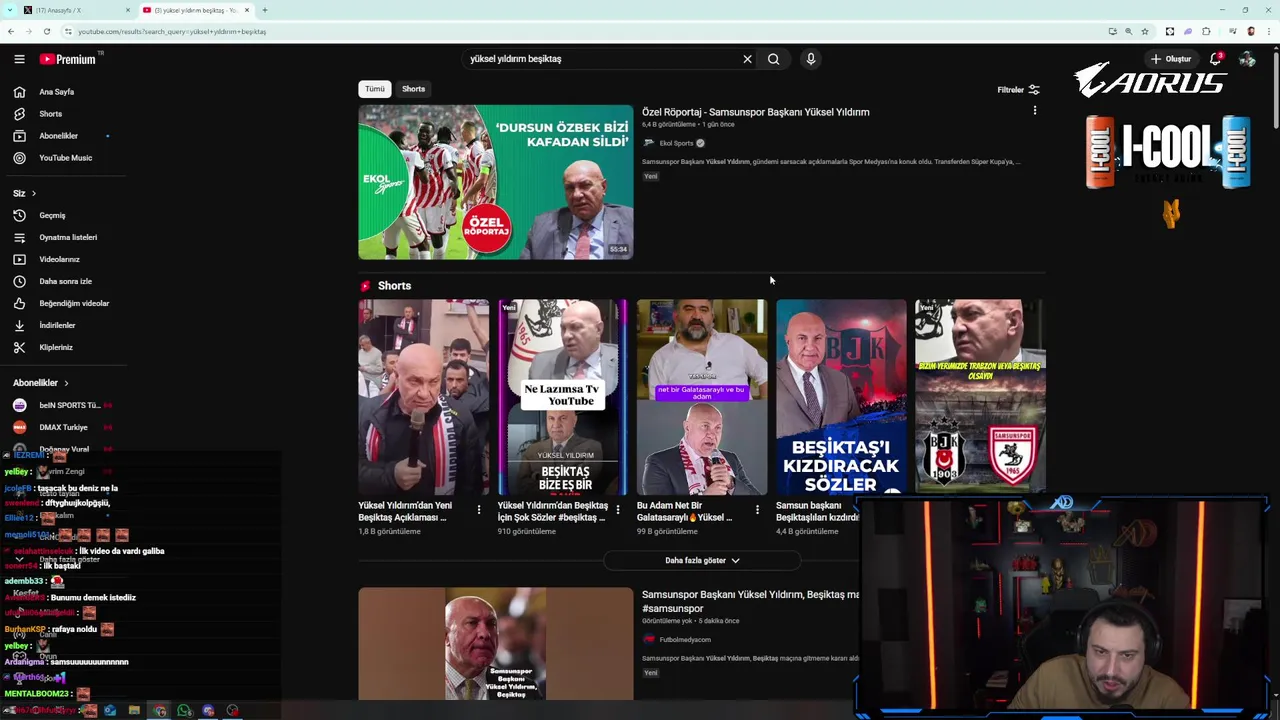Open Daha sonra izle list
The height and width of the screenshot is (720, 1280).
pyautogui.click(x=65, y=282)
